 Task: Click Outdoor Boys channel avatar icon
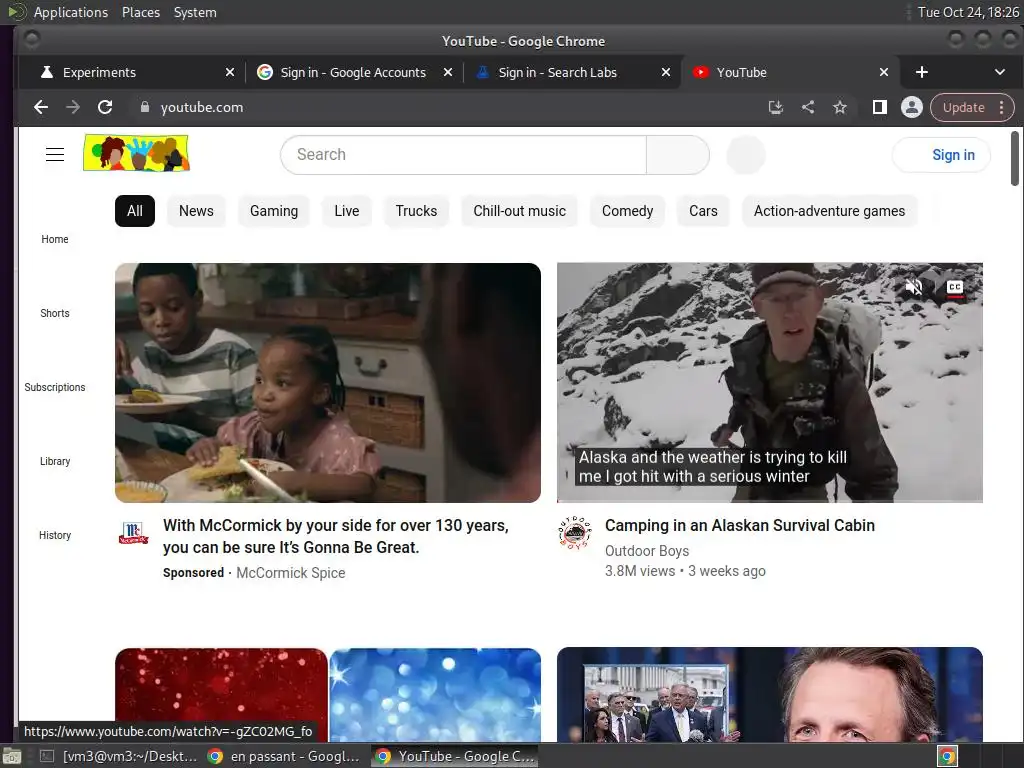pos(575,533)
